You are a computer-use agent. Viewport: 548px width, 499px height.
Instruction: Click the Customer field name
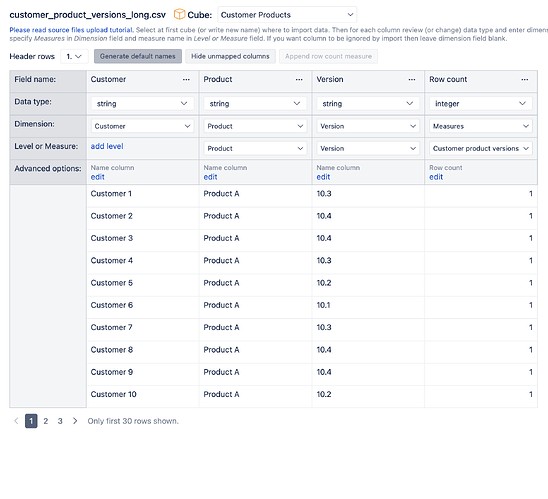[108, 79]
